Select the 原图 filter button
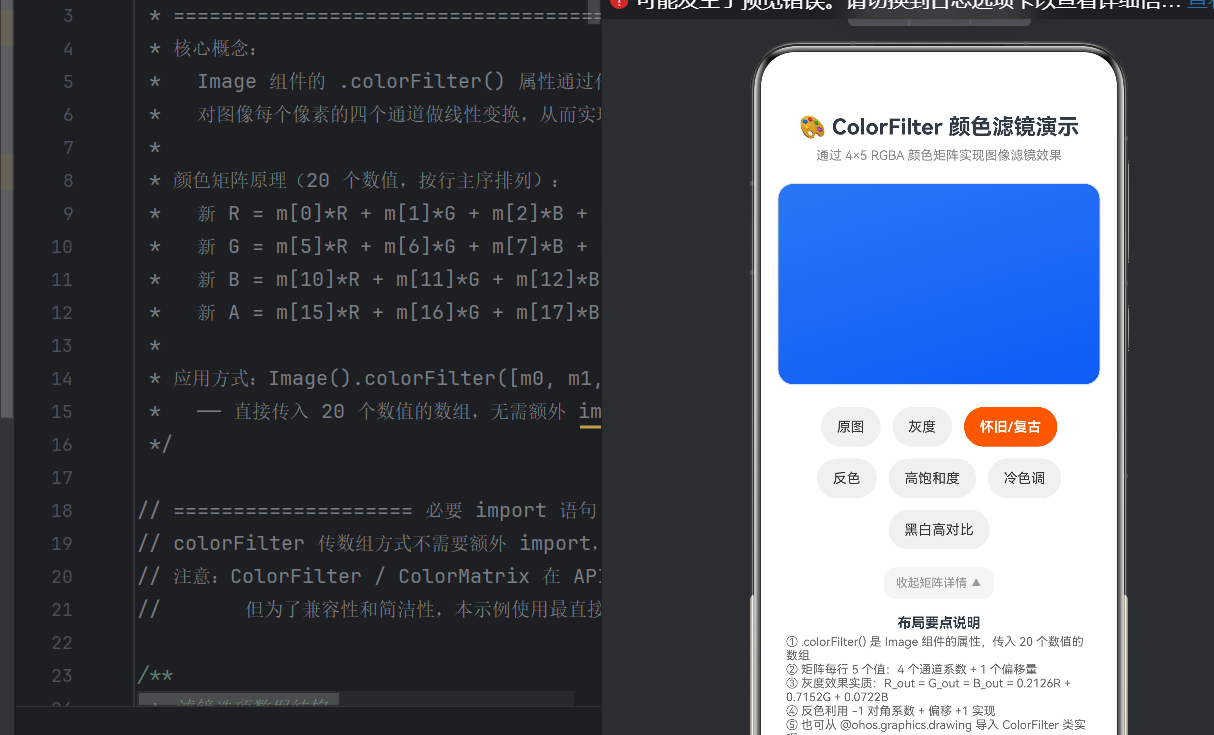1214x735 pixels. (850, 427)
